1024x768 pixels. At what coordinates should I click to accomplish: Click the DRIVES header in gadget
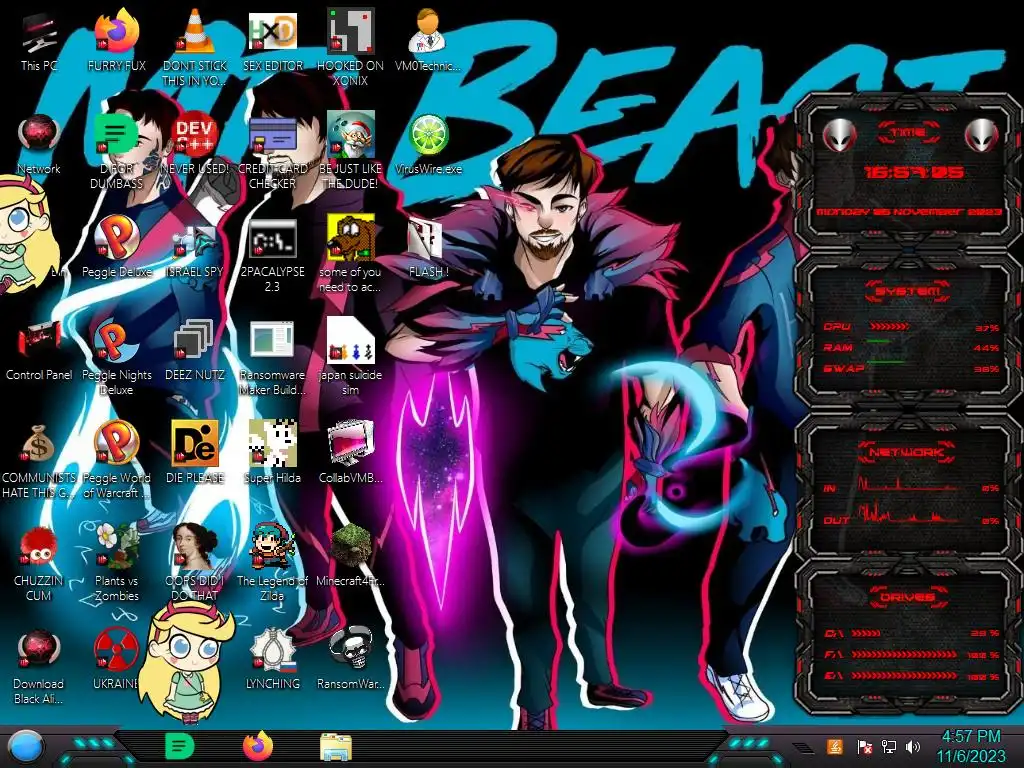tap(907, 596)
